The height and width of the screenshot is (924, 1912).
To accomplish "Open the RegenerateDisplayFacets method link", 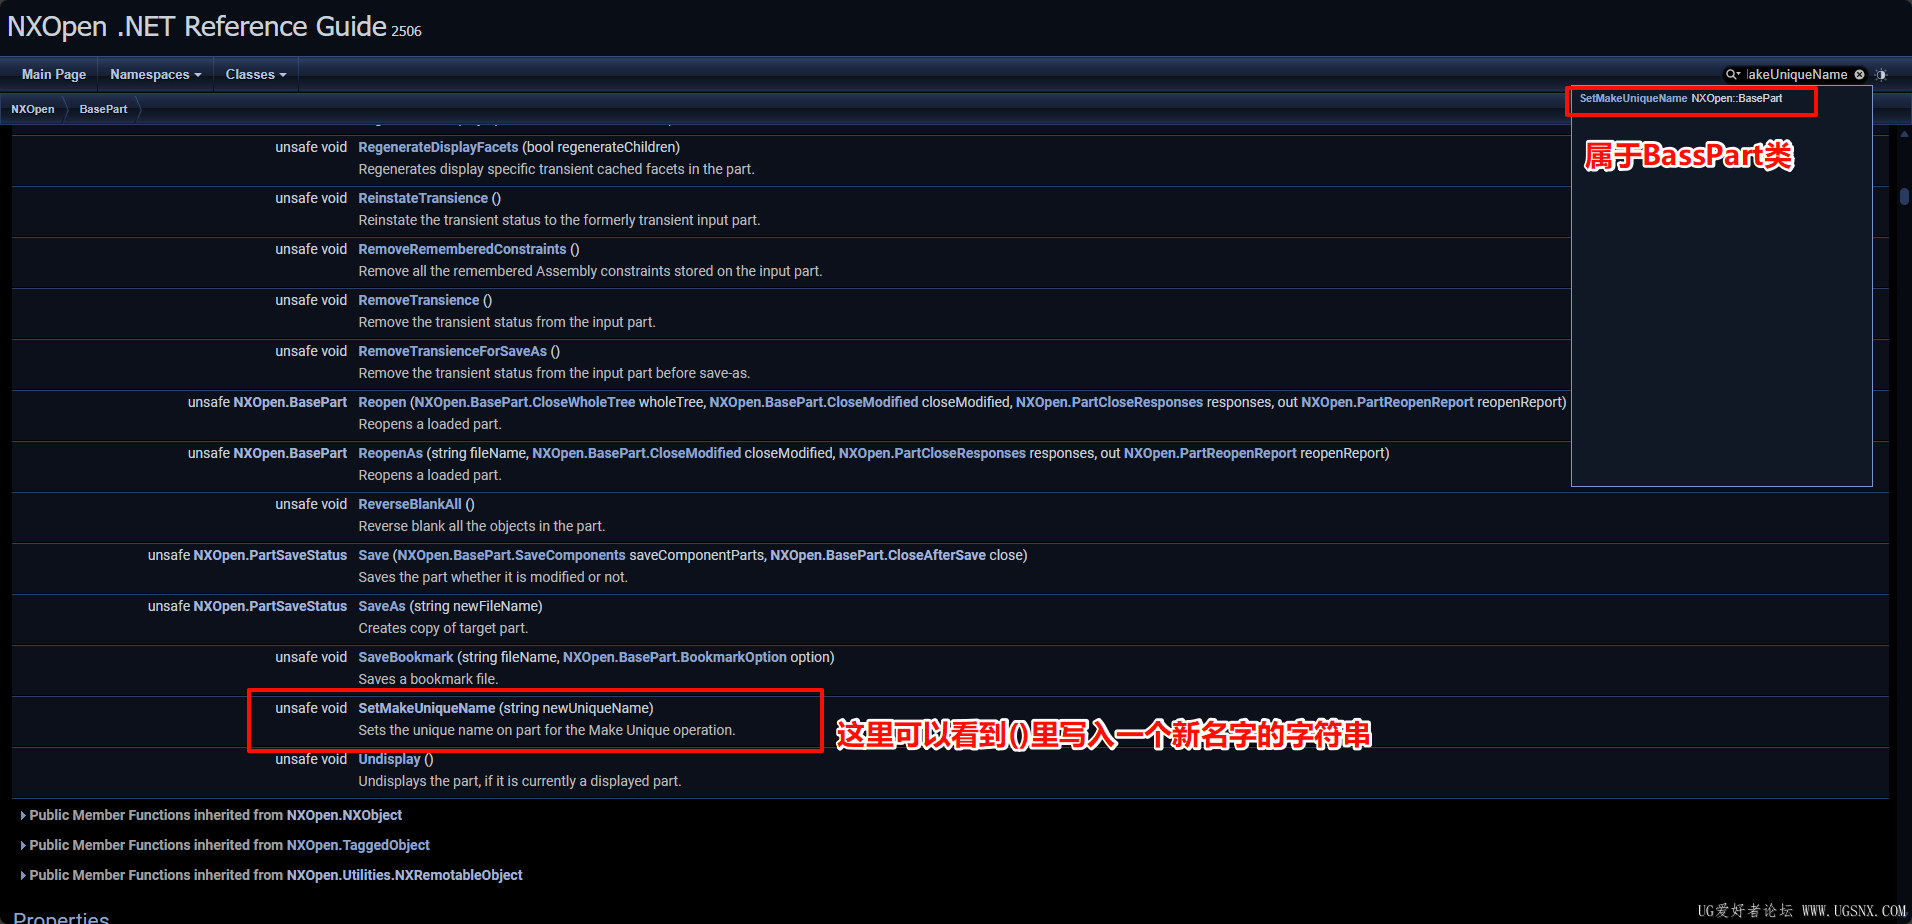I will (x=438, y=147).
